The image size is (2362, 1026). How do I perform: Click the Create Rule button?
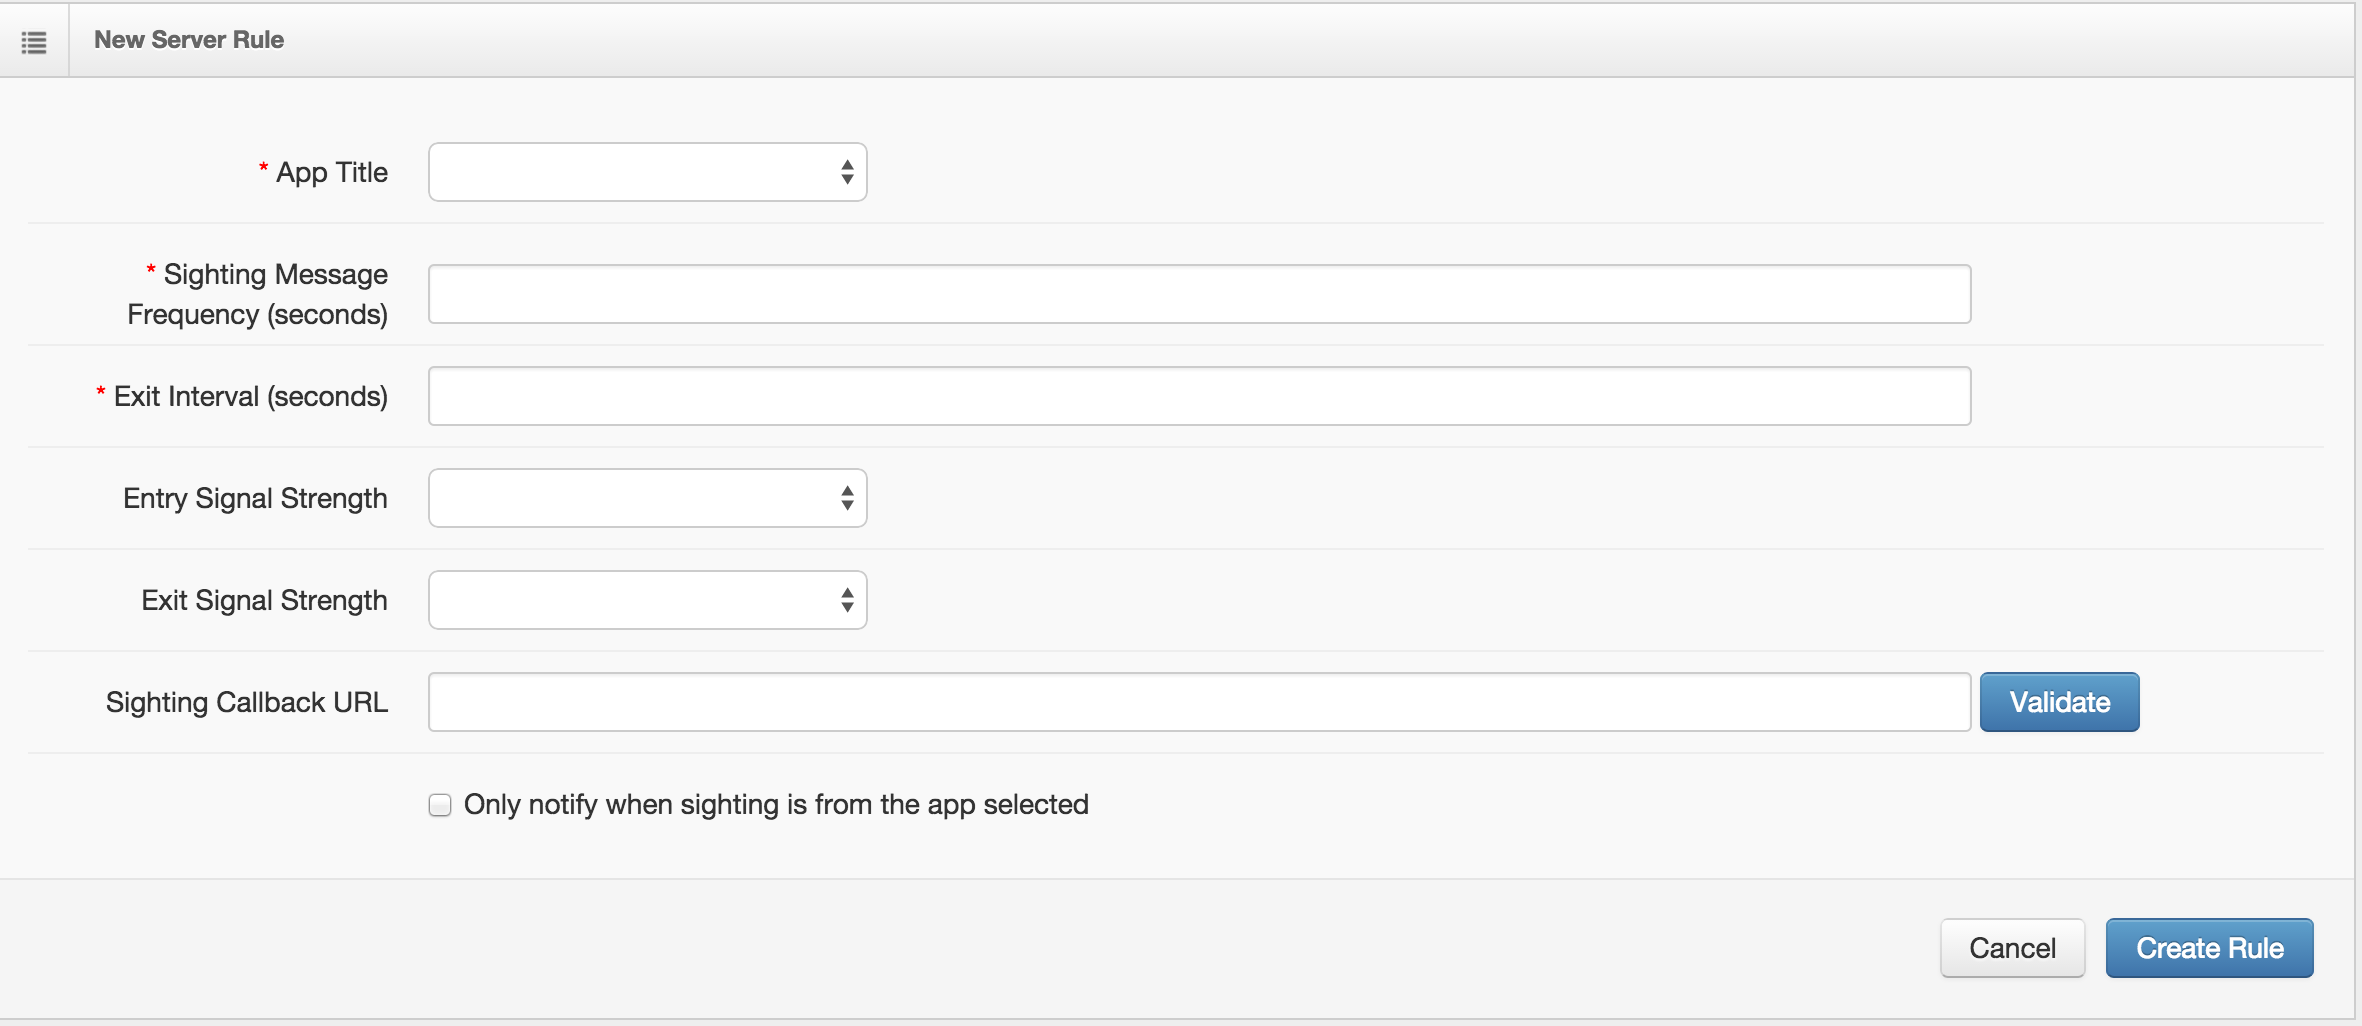(2209, 948)
